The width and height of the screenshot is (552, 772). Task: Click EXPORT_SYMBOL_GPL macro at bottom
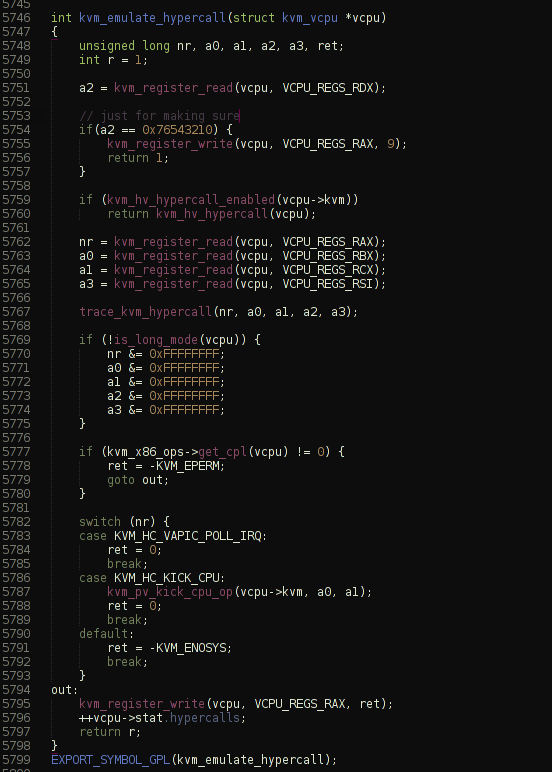tap(111, 760)
